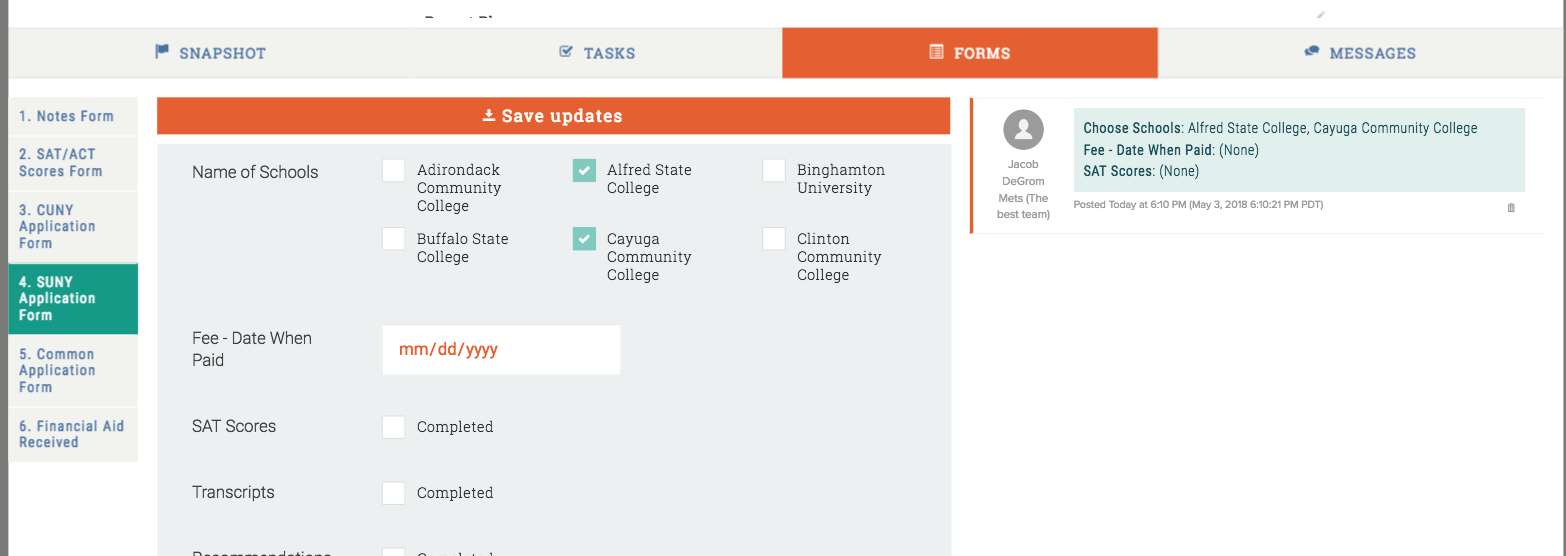
Task: Open the CUNY Application Form
Action: point(59,227)
